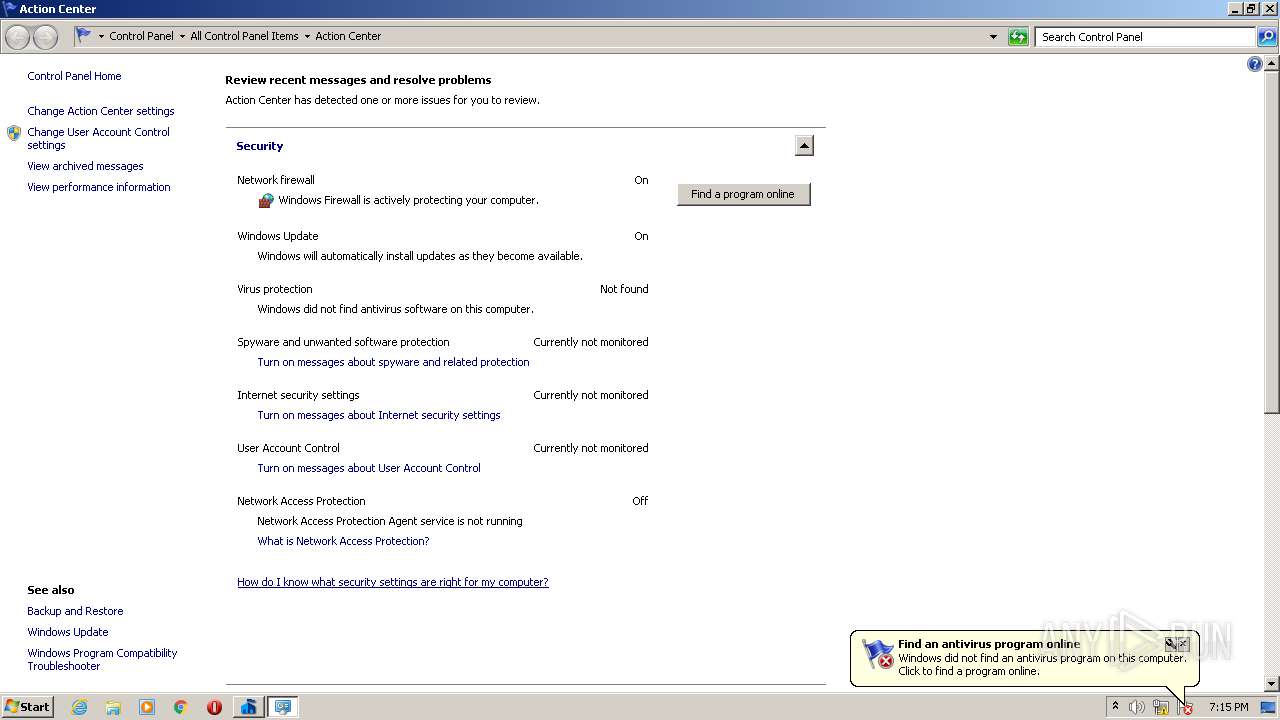Click the Network firewall label
Viewport: 1280px width, 720px height.
(x=276, y=180)
